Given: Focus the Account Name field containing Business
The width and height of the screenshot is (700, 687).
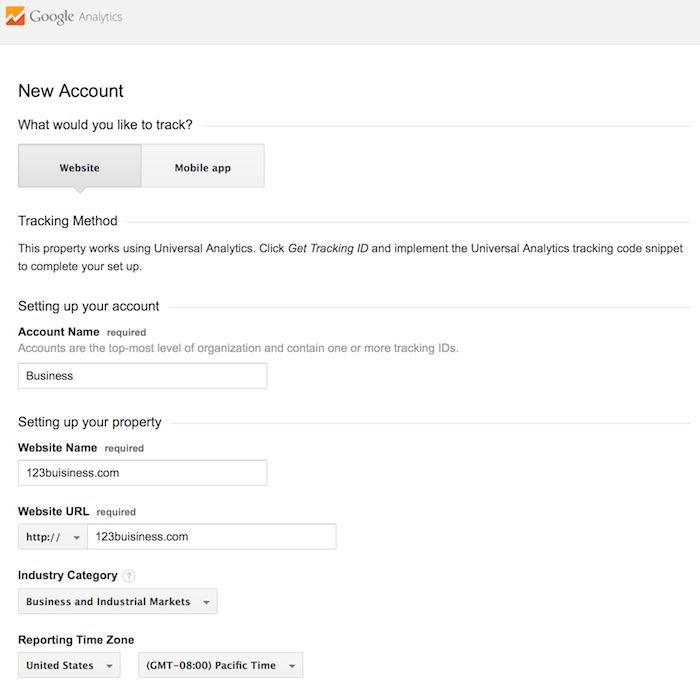Looking at the screenshot, I should [143, 376].
